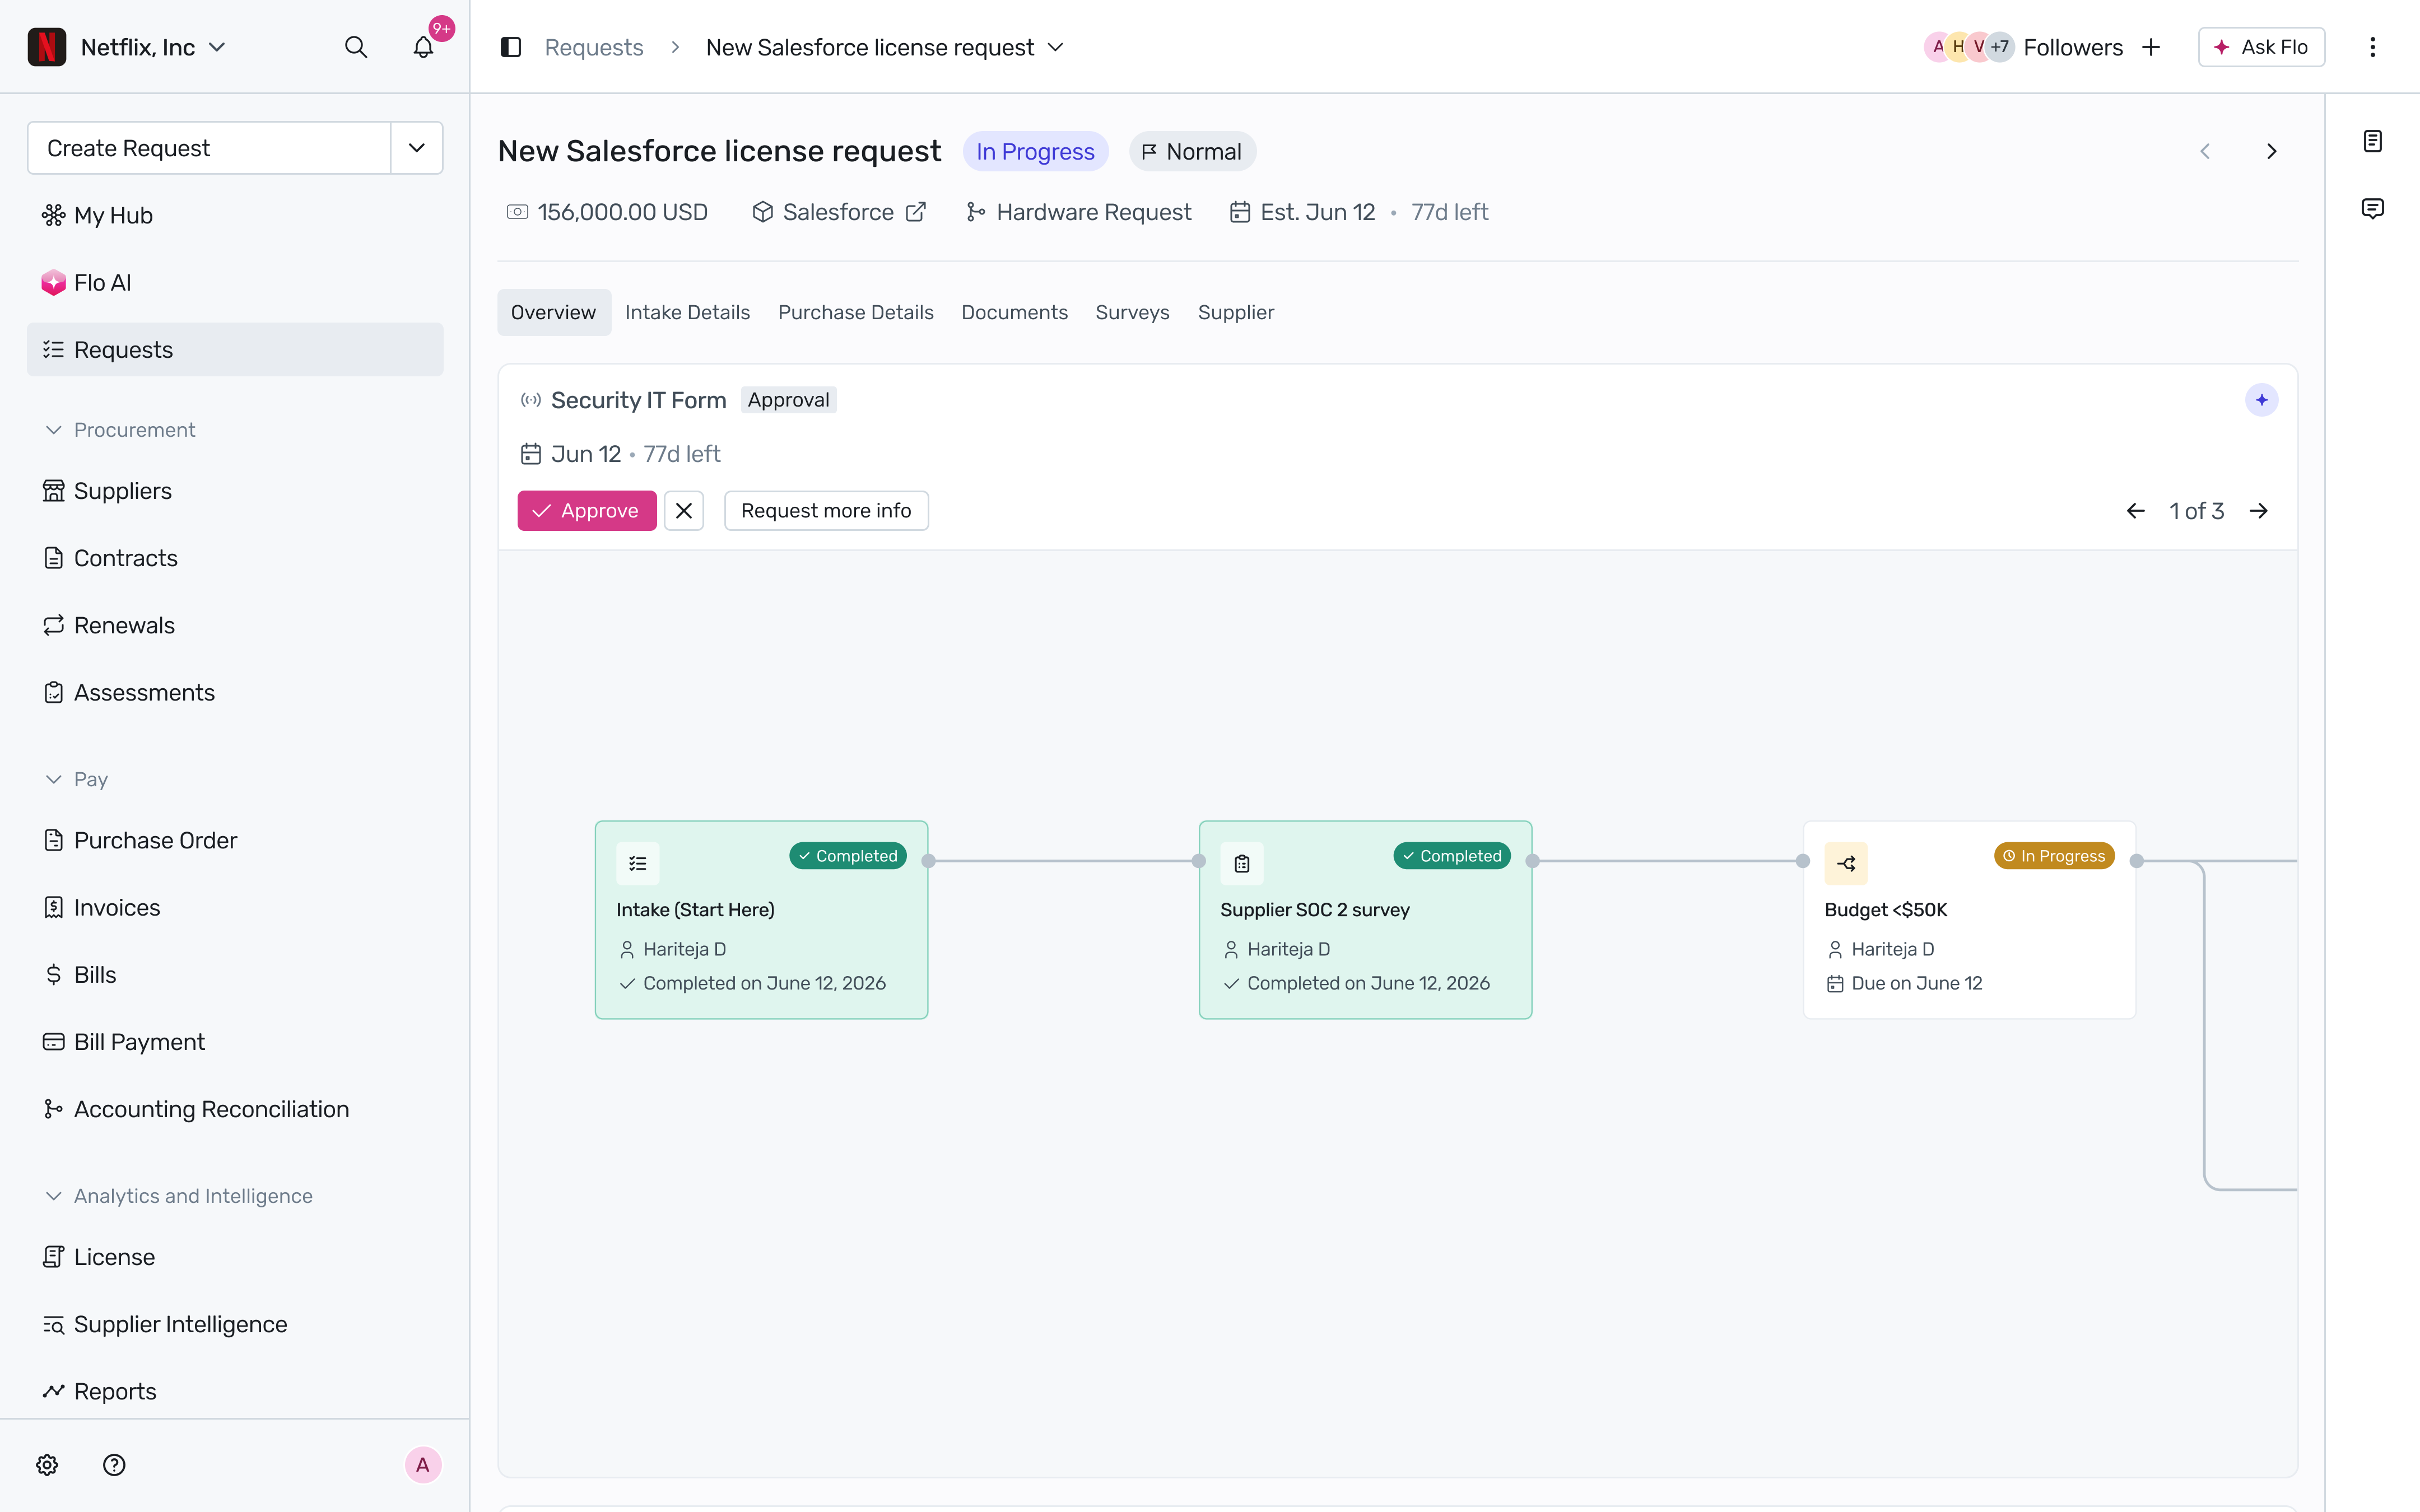The image size is (2420, 1512).
Task: Select Requests in sidebar
Action: coord(235,350)
